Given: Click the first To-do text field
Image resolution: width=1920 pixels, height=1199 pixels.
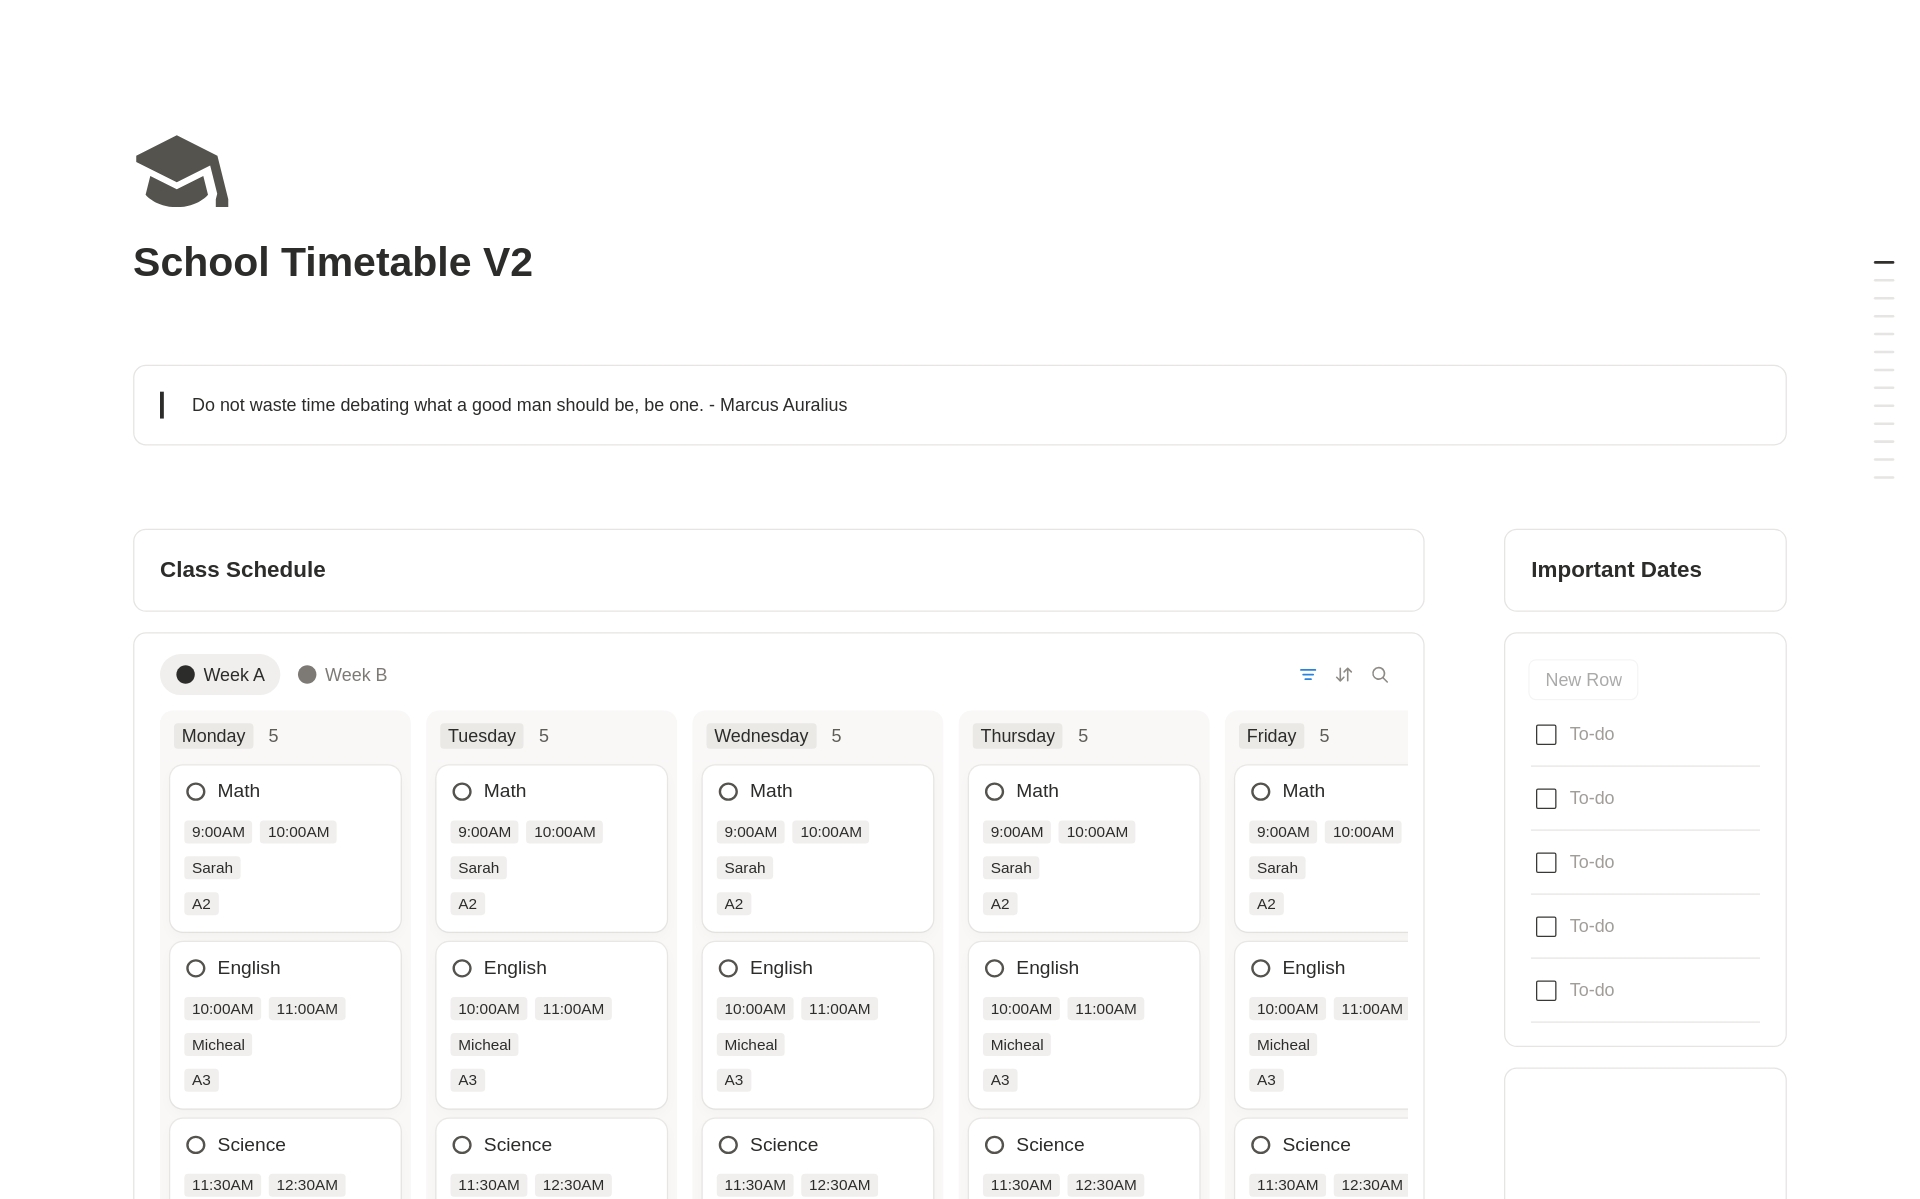Looking at the screenshot, I should [x=1592, y=735].
